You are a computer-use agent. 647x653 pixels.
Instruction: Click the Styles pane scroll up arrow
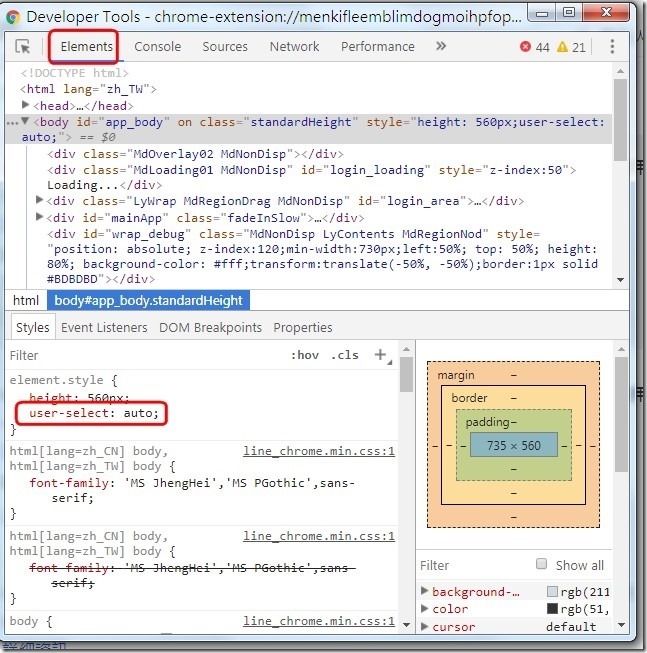pyautogui.click(x=406, y=349)
